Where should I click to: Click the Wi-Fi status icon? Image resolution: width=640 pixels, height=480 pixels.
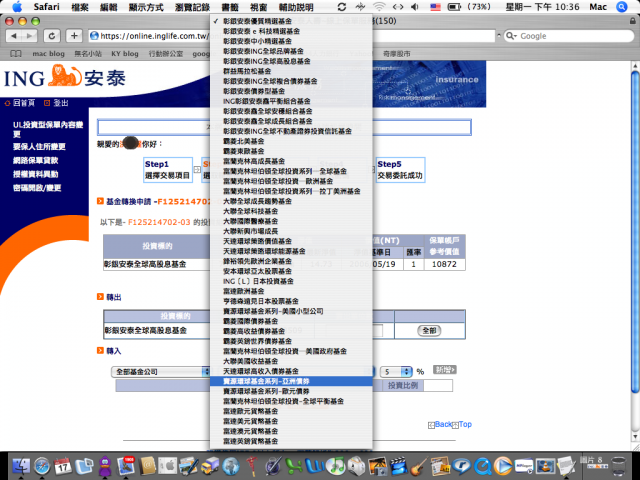[379, 7]
